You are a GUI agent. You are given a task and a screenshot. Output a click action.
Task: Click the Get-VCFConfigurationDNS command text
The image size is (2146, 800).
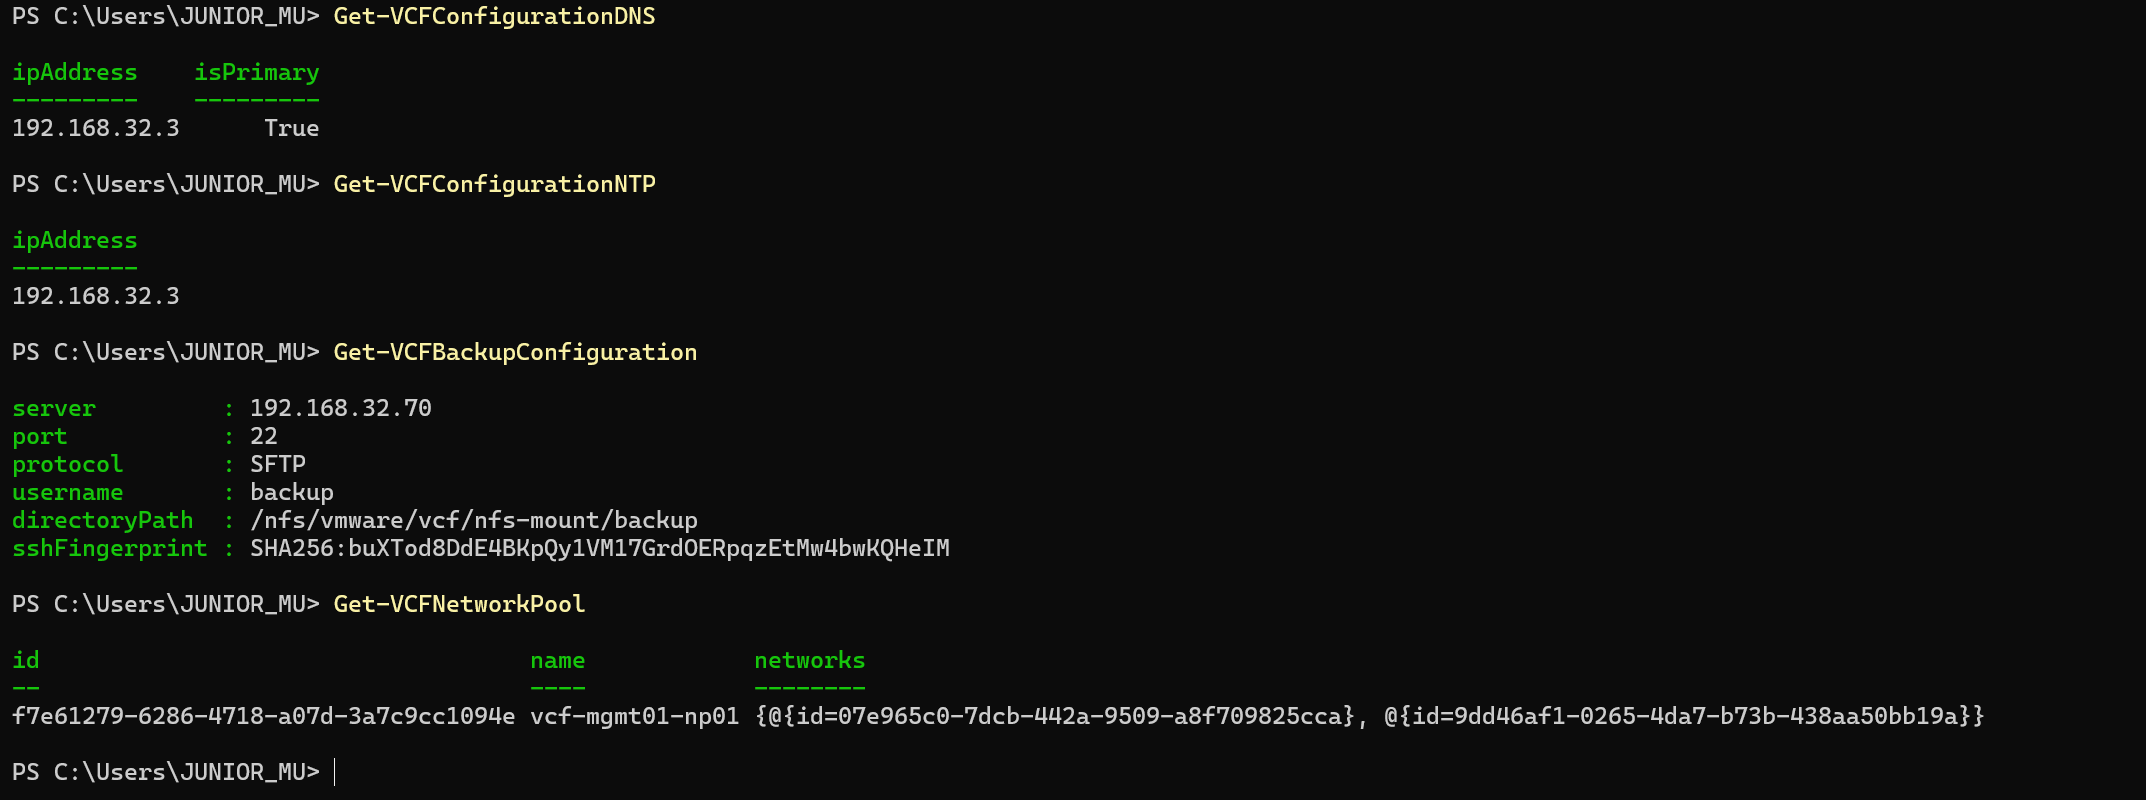pyautogui.click(x=494, y=16)
